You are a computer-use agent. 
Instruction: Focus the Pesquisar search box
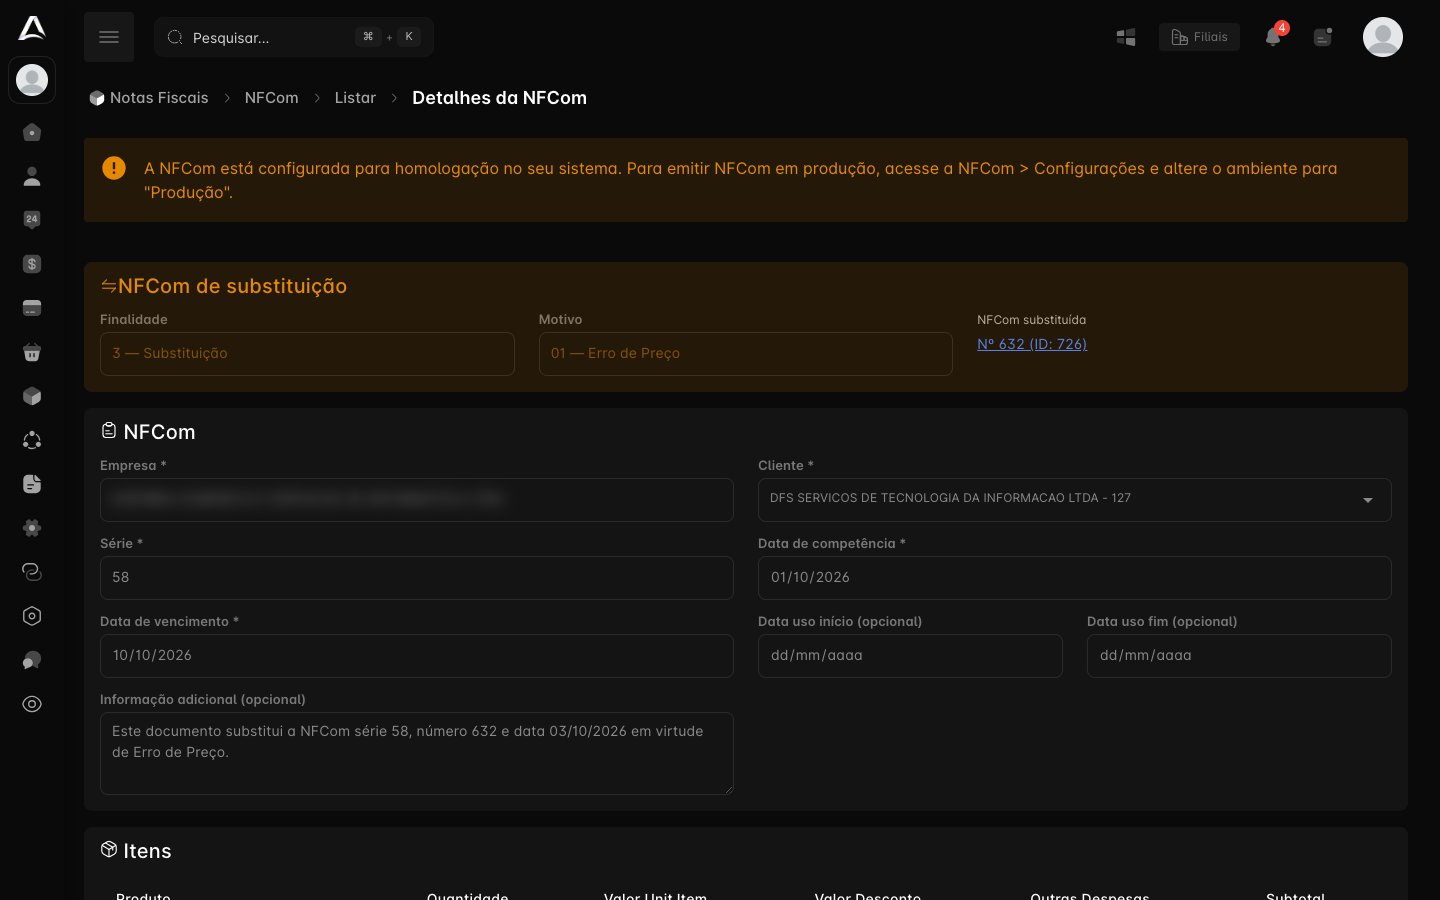pyautogui.click(x=294, y=37)
